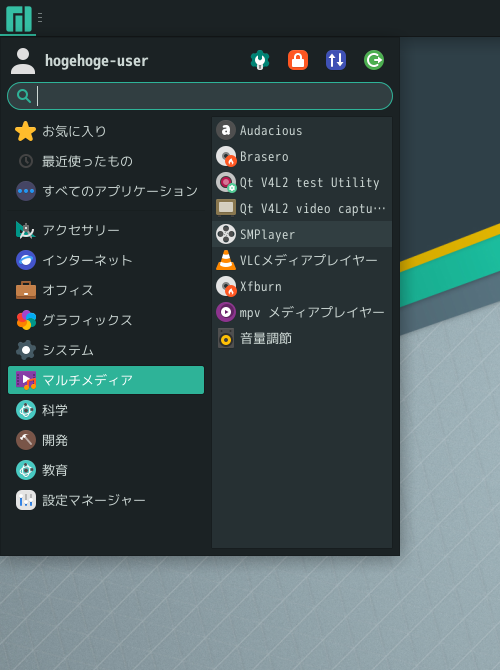Select the マルチメディア category

pos(106,380)
